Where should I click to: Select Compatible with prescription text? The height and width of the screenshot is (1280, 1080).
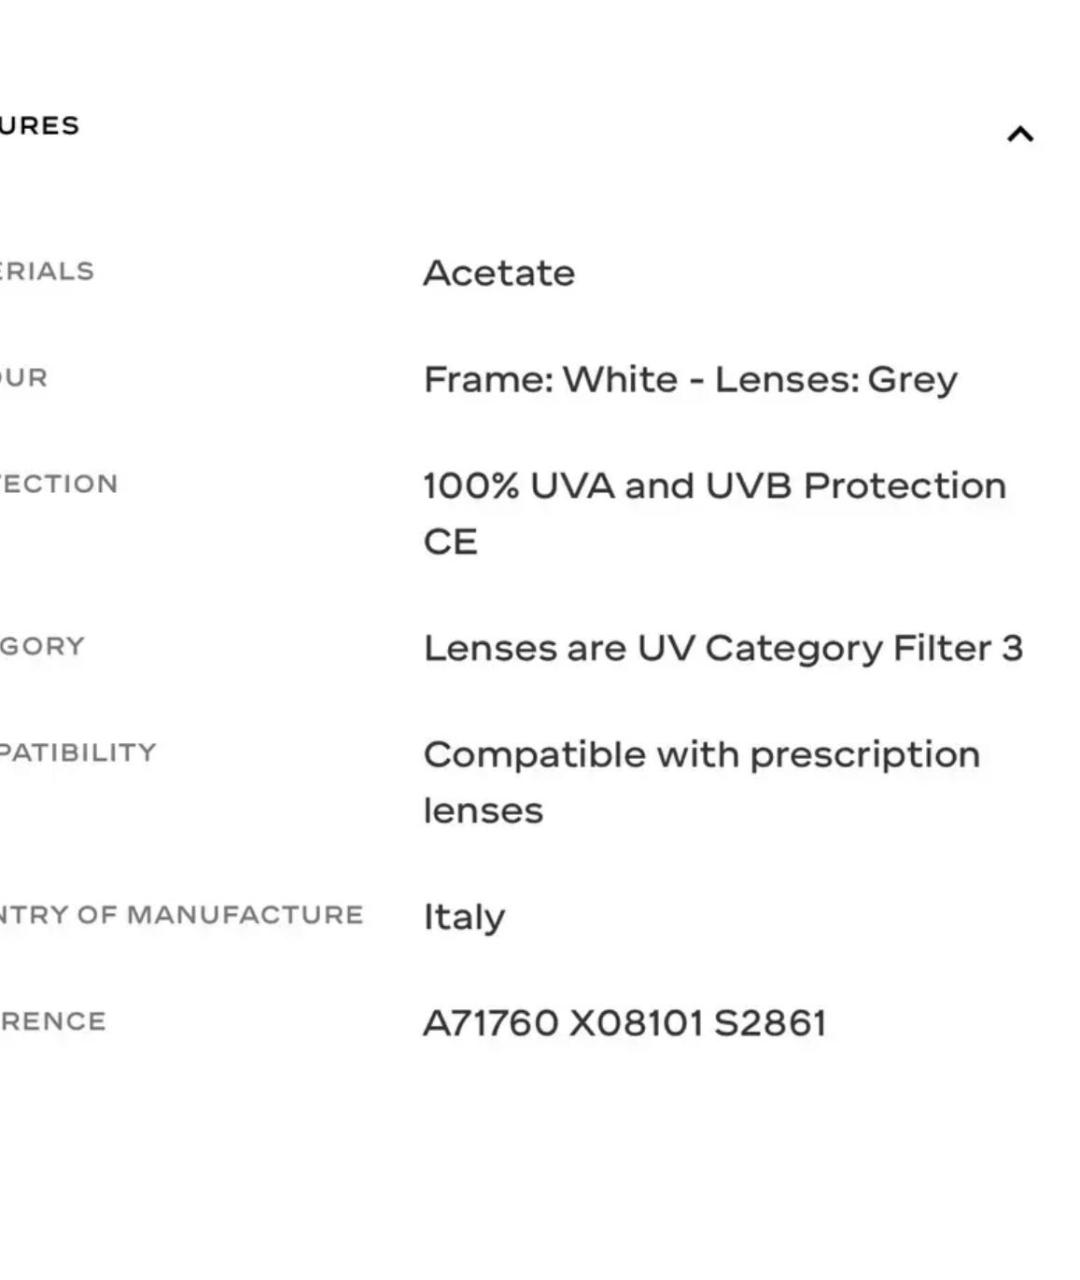(x=701, y=755)
